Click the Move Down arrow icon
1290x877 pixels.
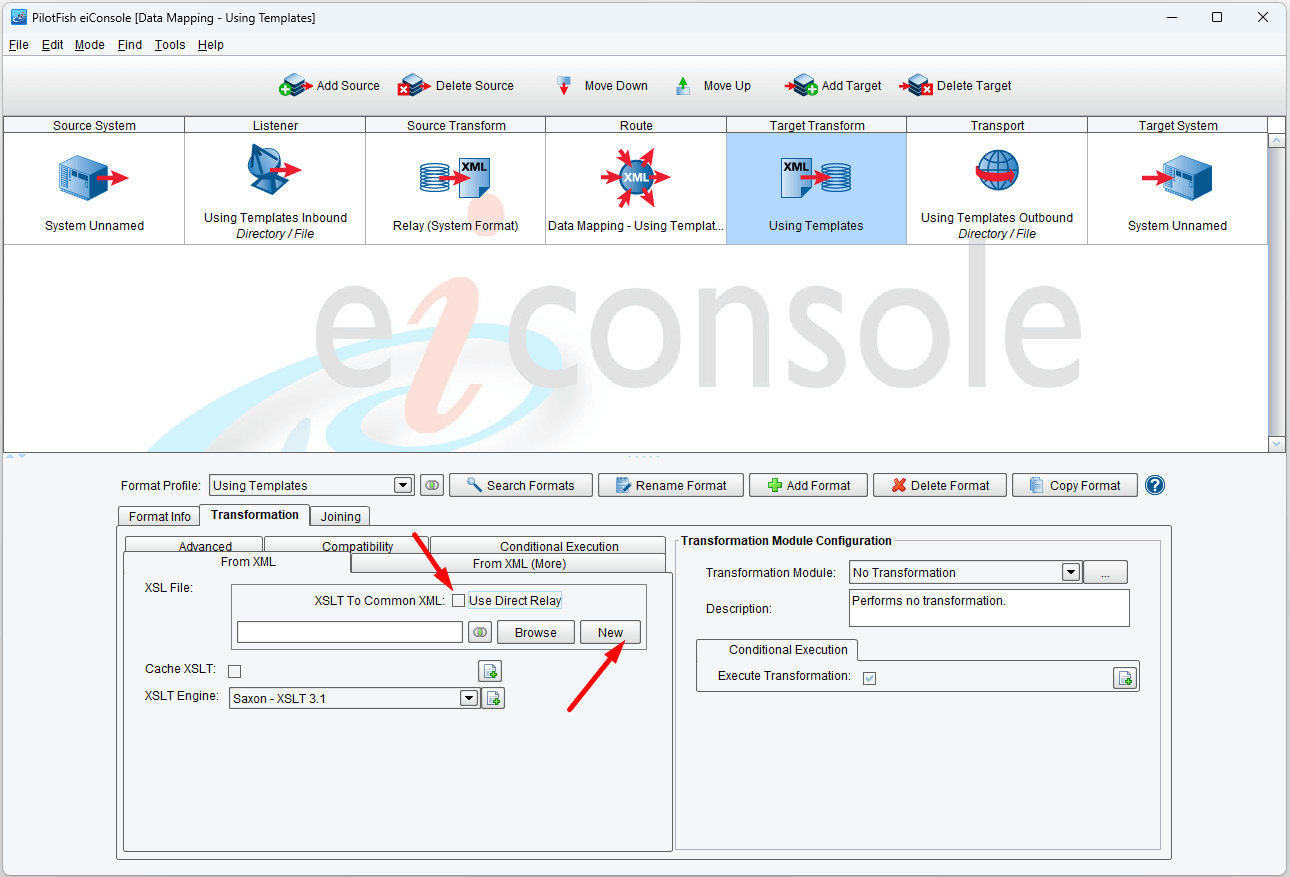tap(564, 86)
